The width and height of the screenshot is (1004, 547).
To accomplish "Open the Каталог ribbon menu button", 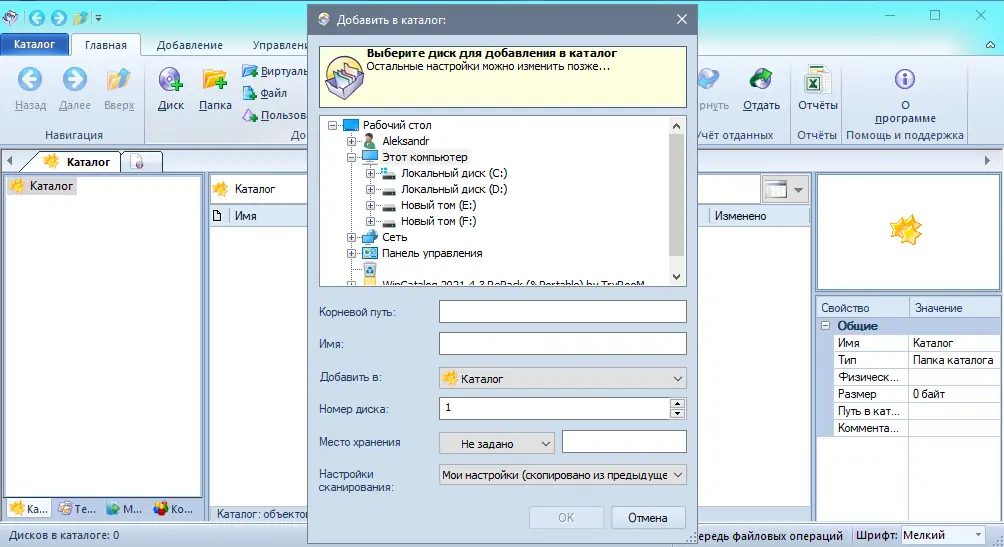I will 35,44.
